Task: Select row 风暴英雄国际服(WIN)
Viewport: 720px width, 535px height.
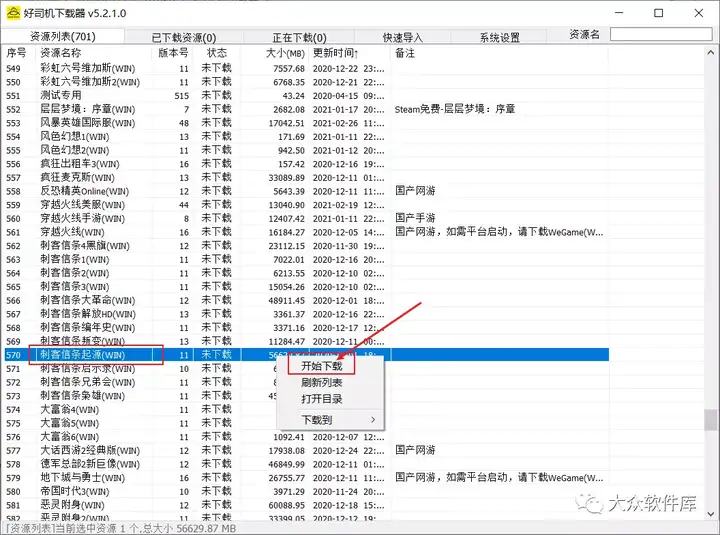Action: pyautogui.click(x=307, y=123)
